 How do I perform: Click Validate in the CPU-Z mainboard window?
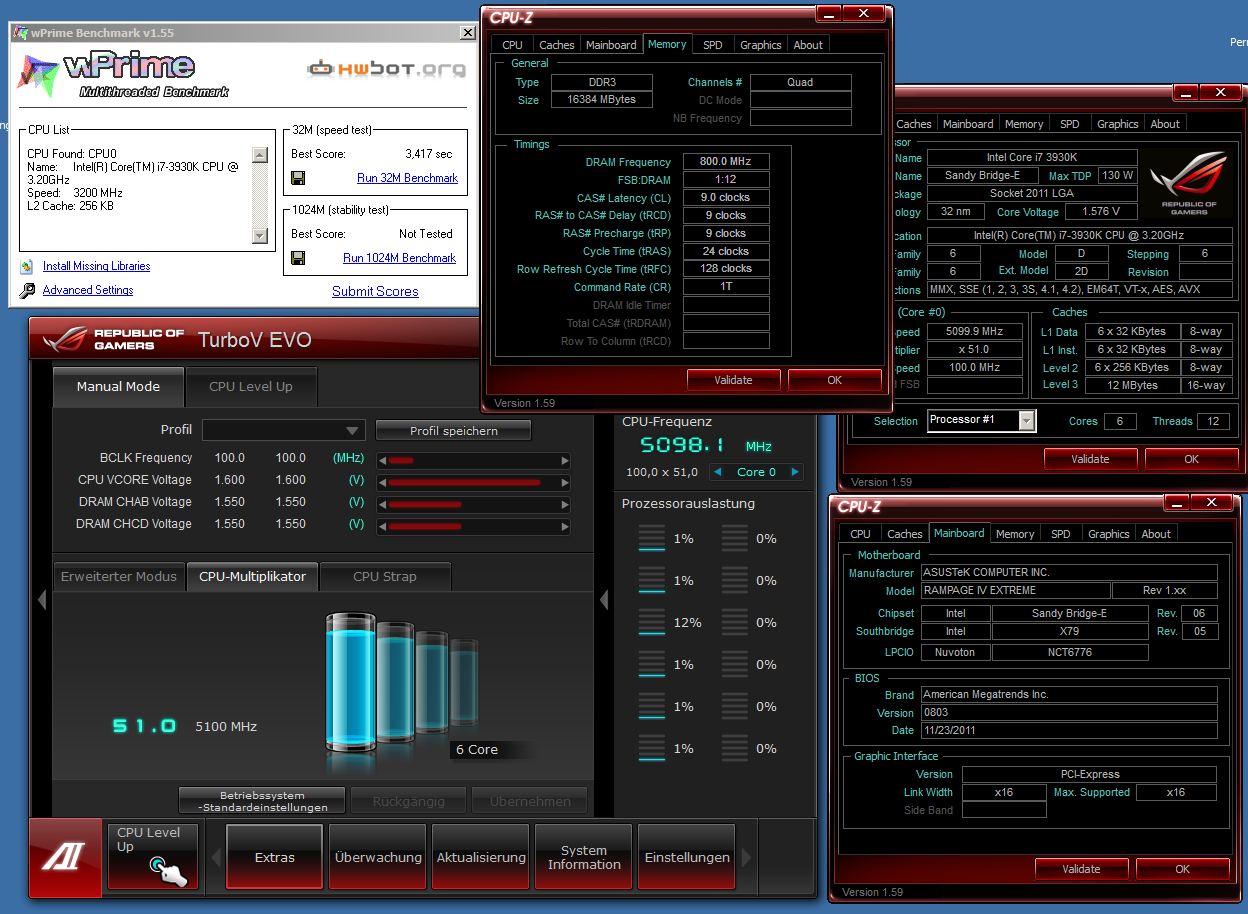[x=1081, y=869]
